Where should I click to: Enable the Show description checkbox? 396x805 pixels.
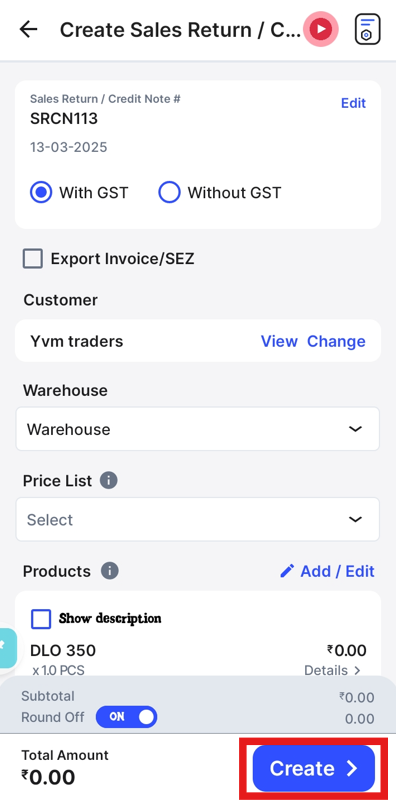pyautogui.click(x=41, y=619)
